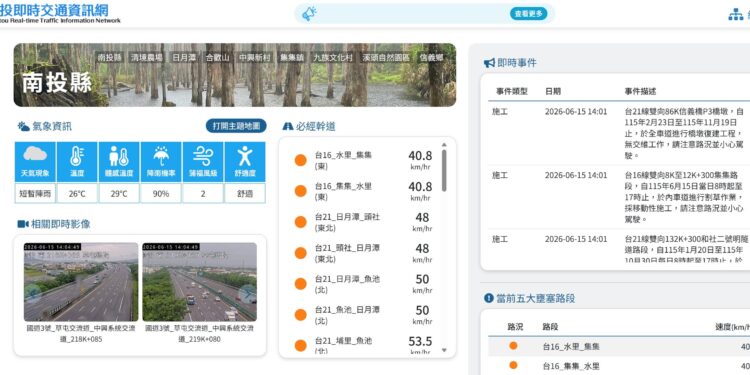The image size is (750, 375).
Task: Click the event row about 台21線雙向86K信義橋
Action: (x=619, y=133)
